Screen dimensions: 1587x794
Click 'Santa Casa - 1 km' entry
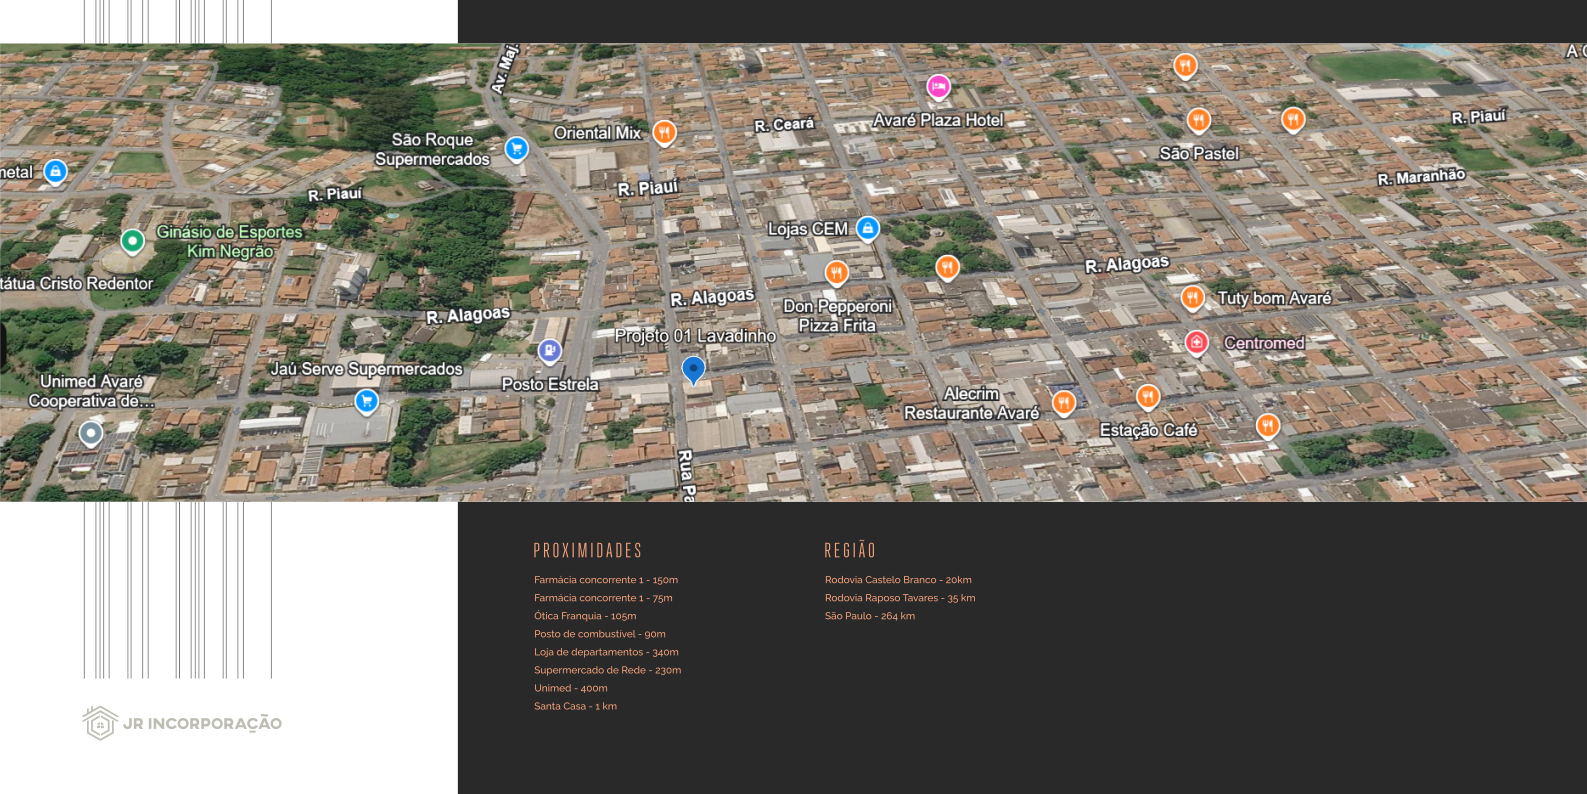click(575, 706)
